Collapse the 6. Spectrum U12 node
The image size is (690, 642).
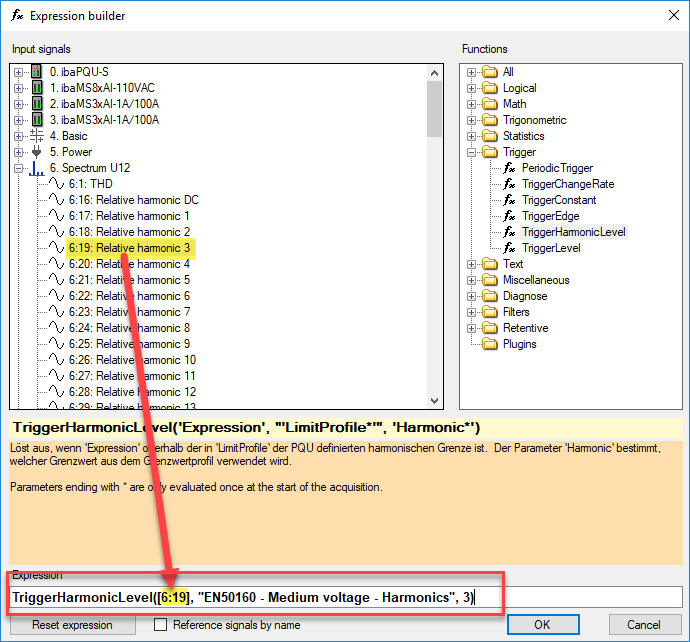(x=18, y=168)
